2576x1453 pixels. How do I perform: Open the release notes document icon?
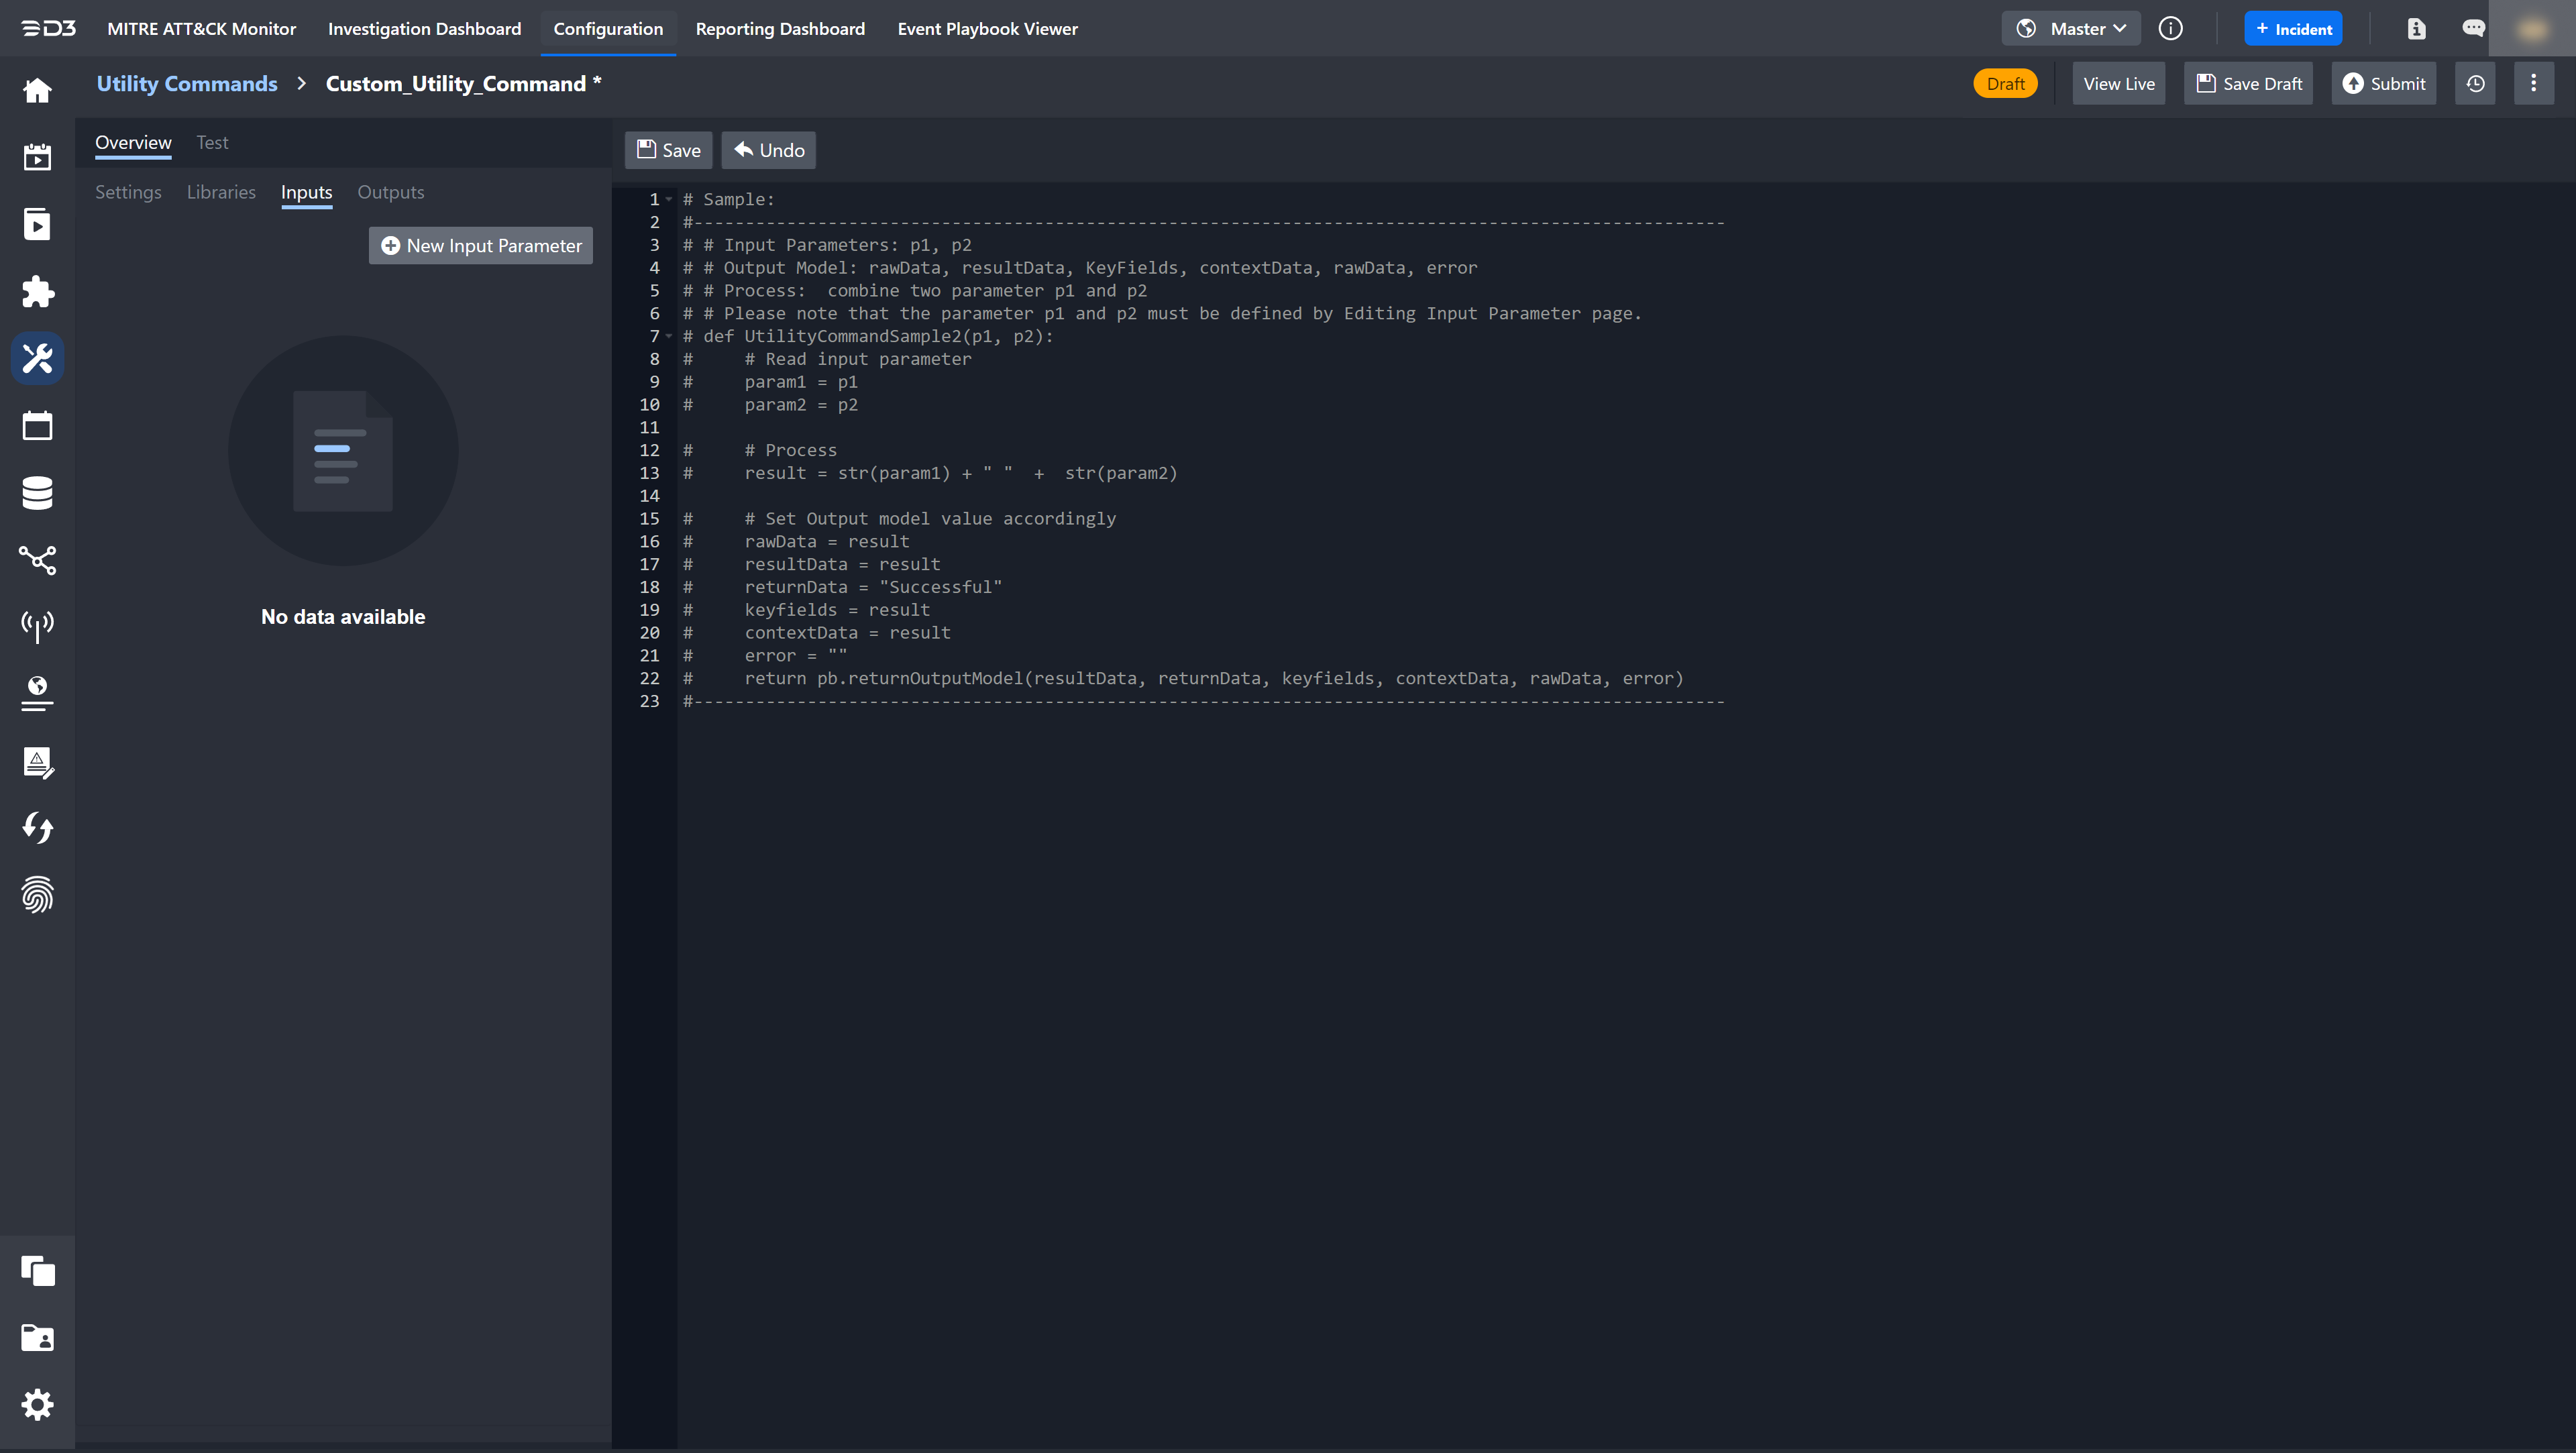point(2417,28)
